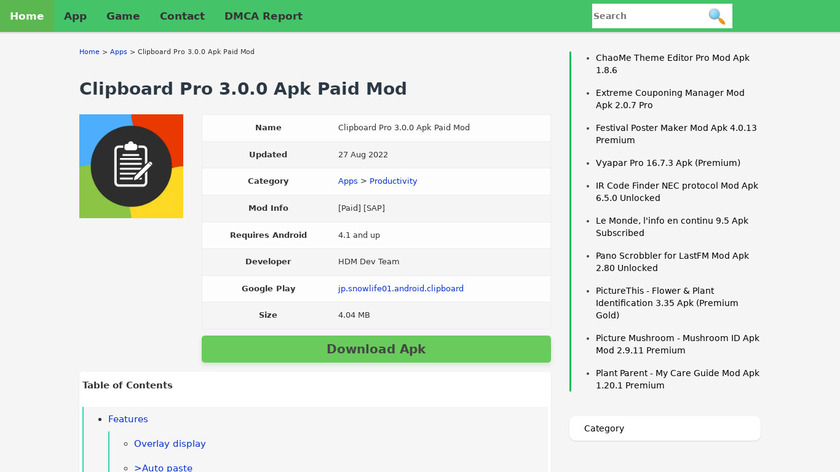
Task: Open the App menu item
Action: tap(75, 16)
